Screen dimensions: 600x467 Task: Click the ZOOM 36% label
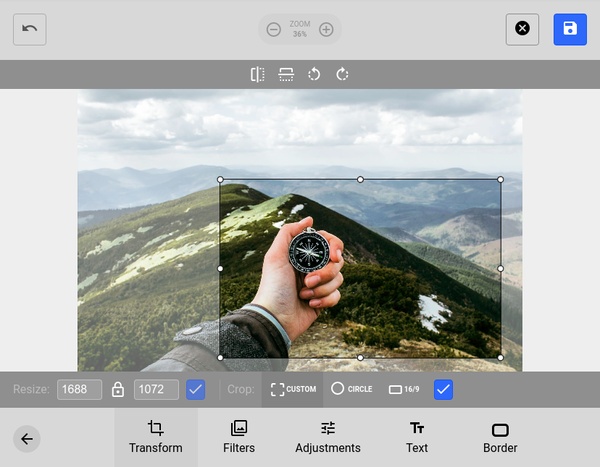click(x=300, y=29)
